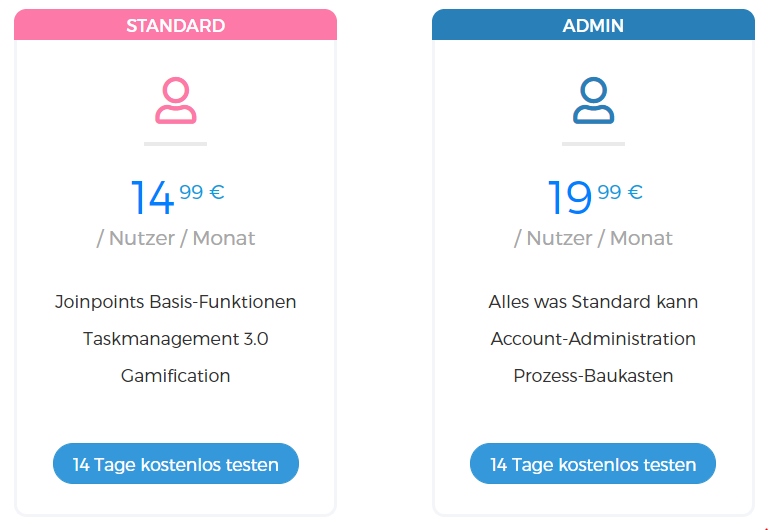
Task: Click the Prozess-Baukasten feature text
Action: 593,376
